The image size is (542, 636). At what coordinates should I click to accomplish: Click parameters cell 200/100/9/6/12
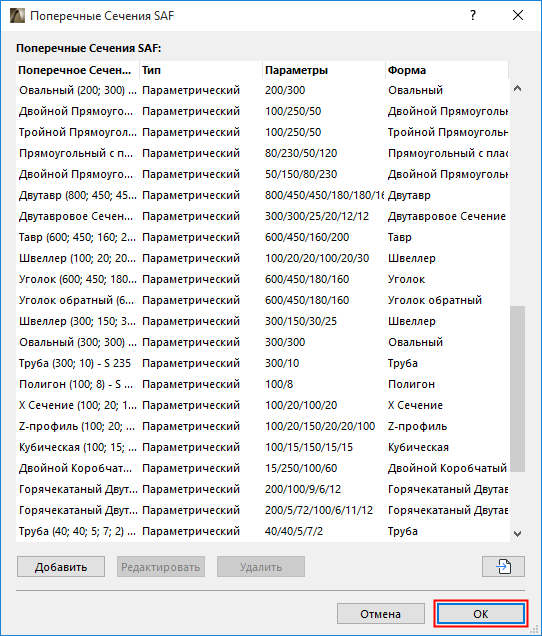pos(303,489)
